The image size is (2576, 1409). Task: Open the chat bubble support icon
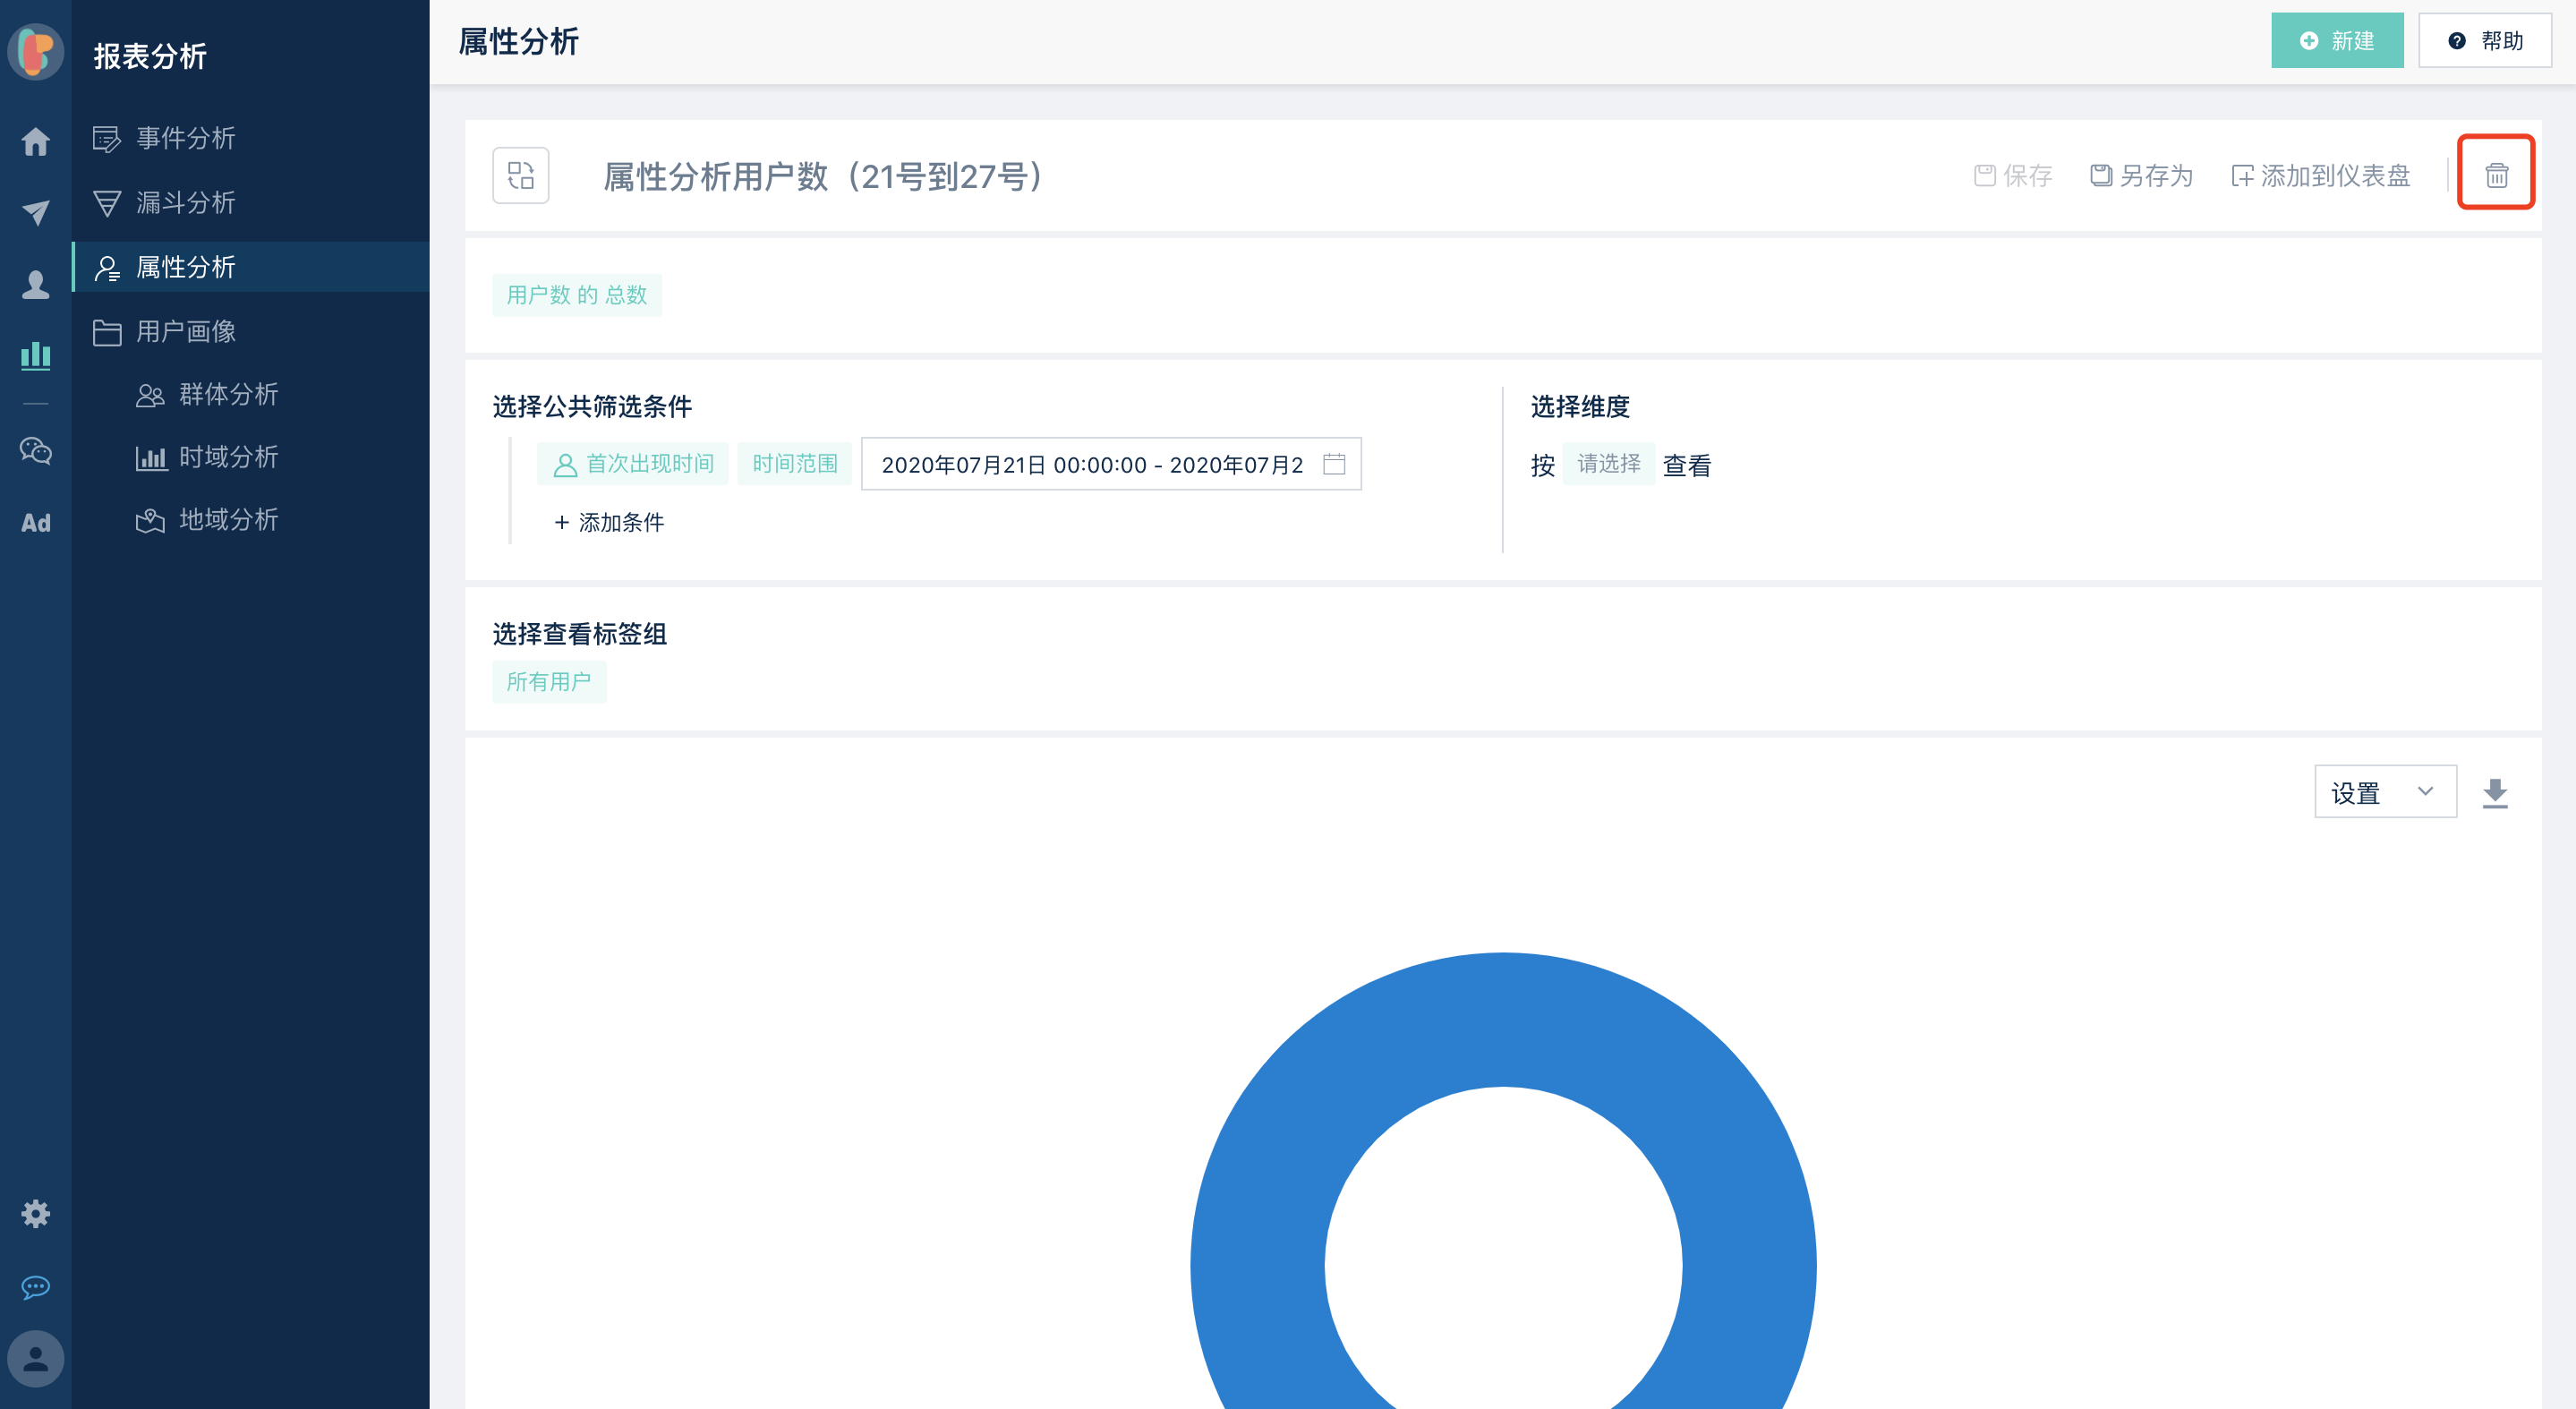click(36, 1287)
